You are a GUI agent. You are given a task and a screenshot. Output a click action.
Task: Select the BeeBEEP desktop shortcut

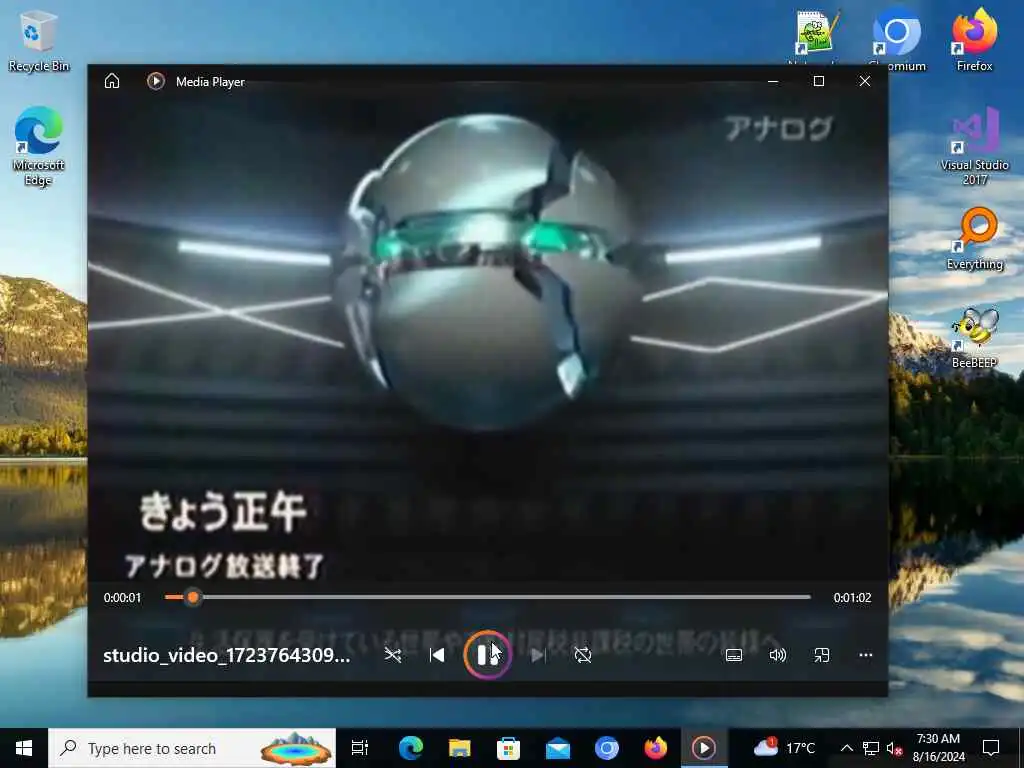point(974,338)
